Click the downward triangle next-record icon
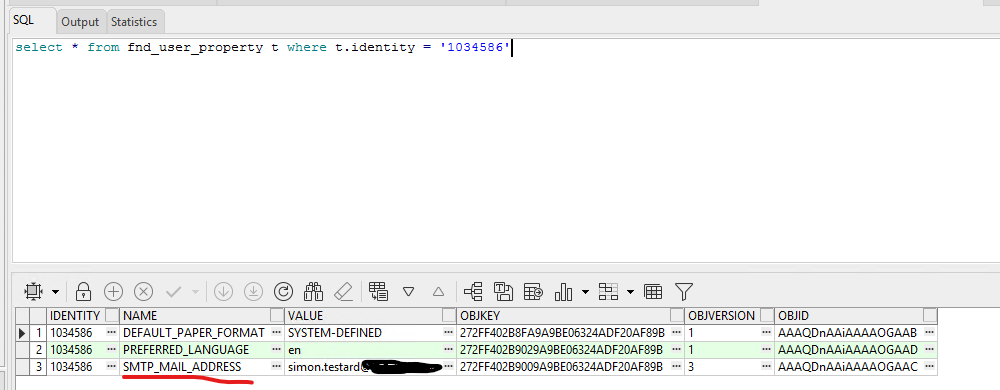Screen dimensions: 1000x390 coord(409,292)
